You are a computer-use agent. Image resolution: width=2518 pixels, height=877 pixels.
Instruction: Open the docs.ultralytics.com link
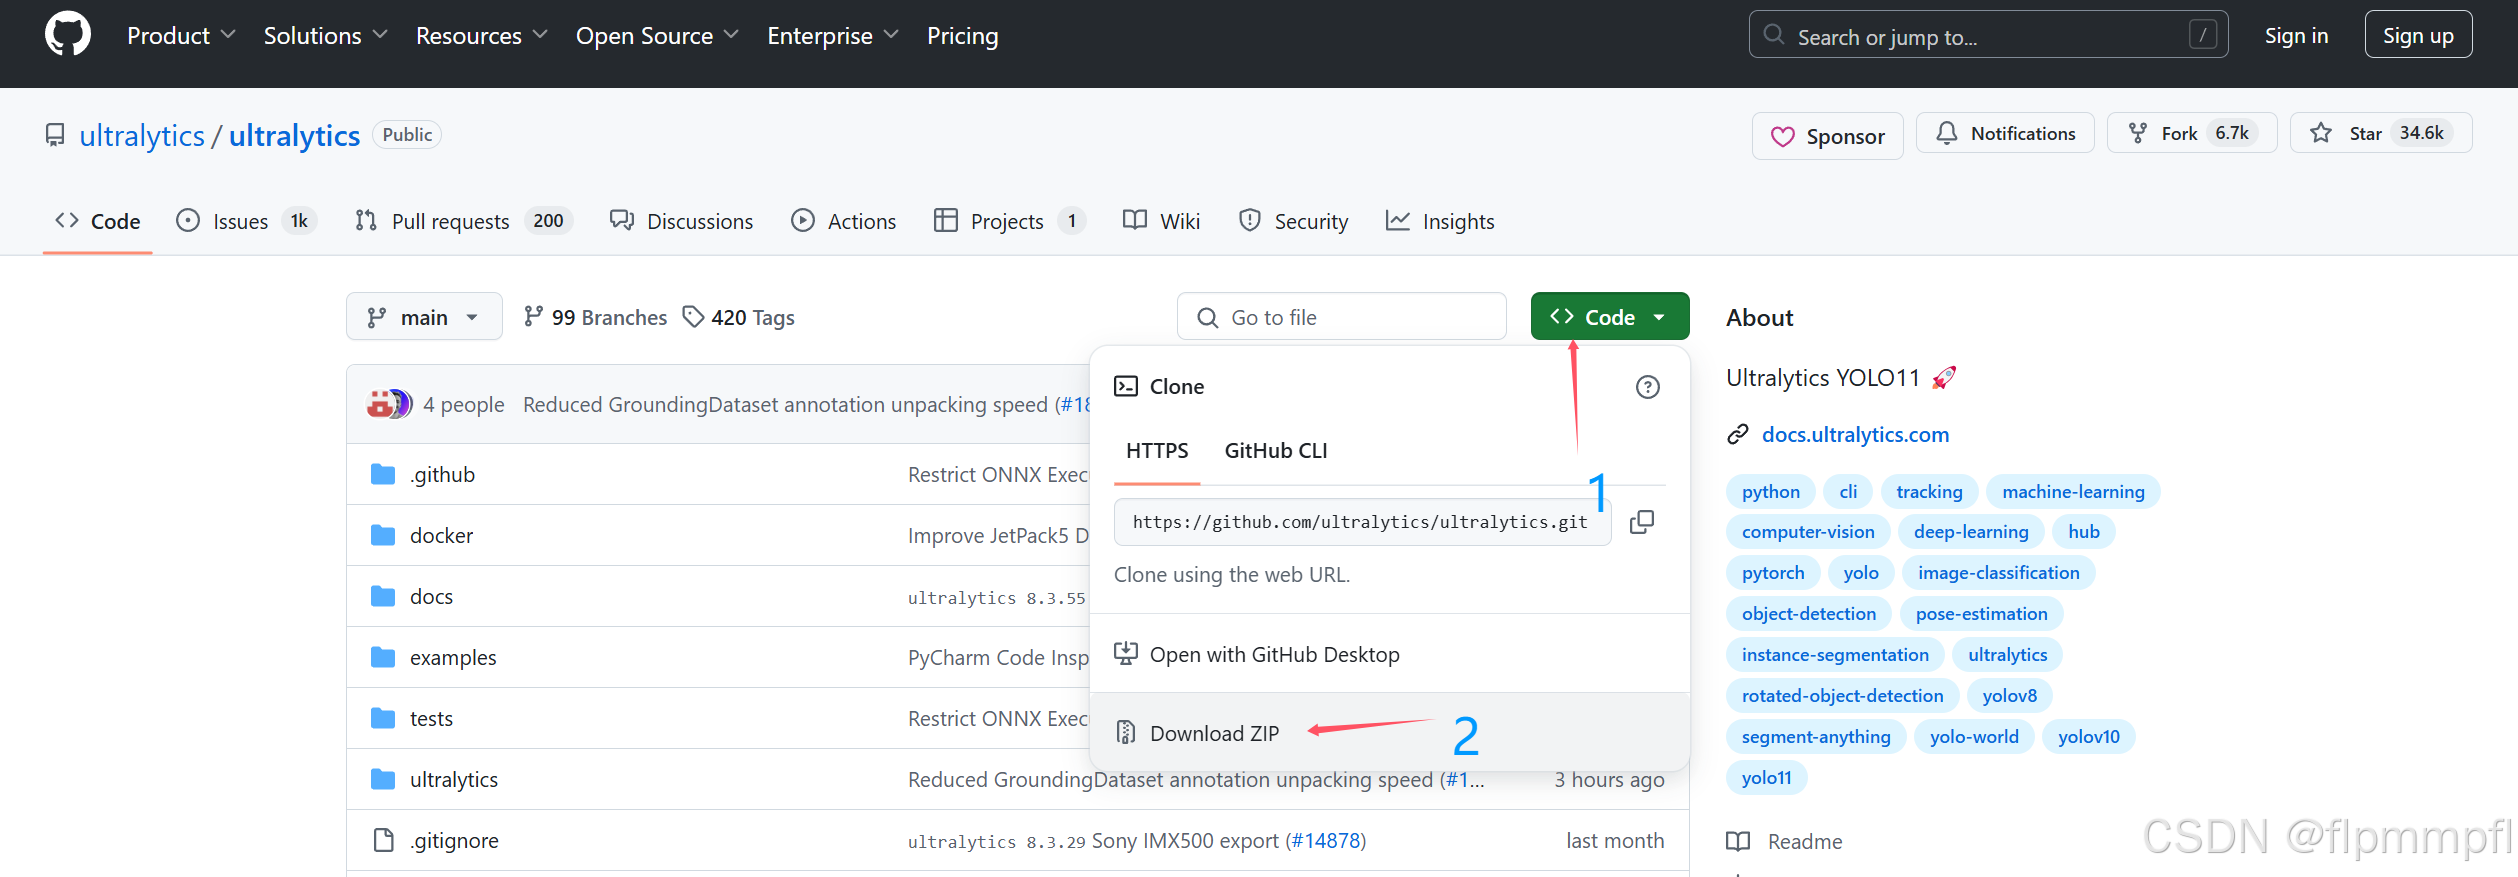coord(1855,434)
